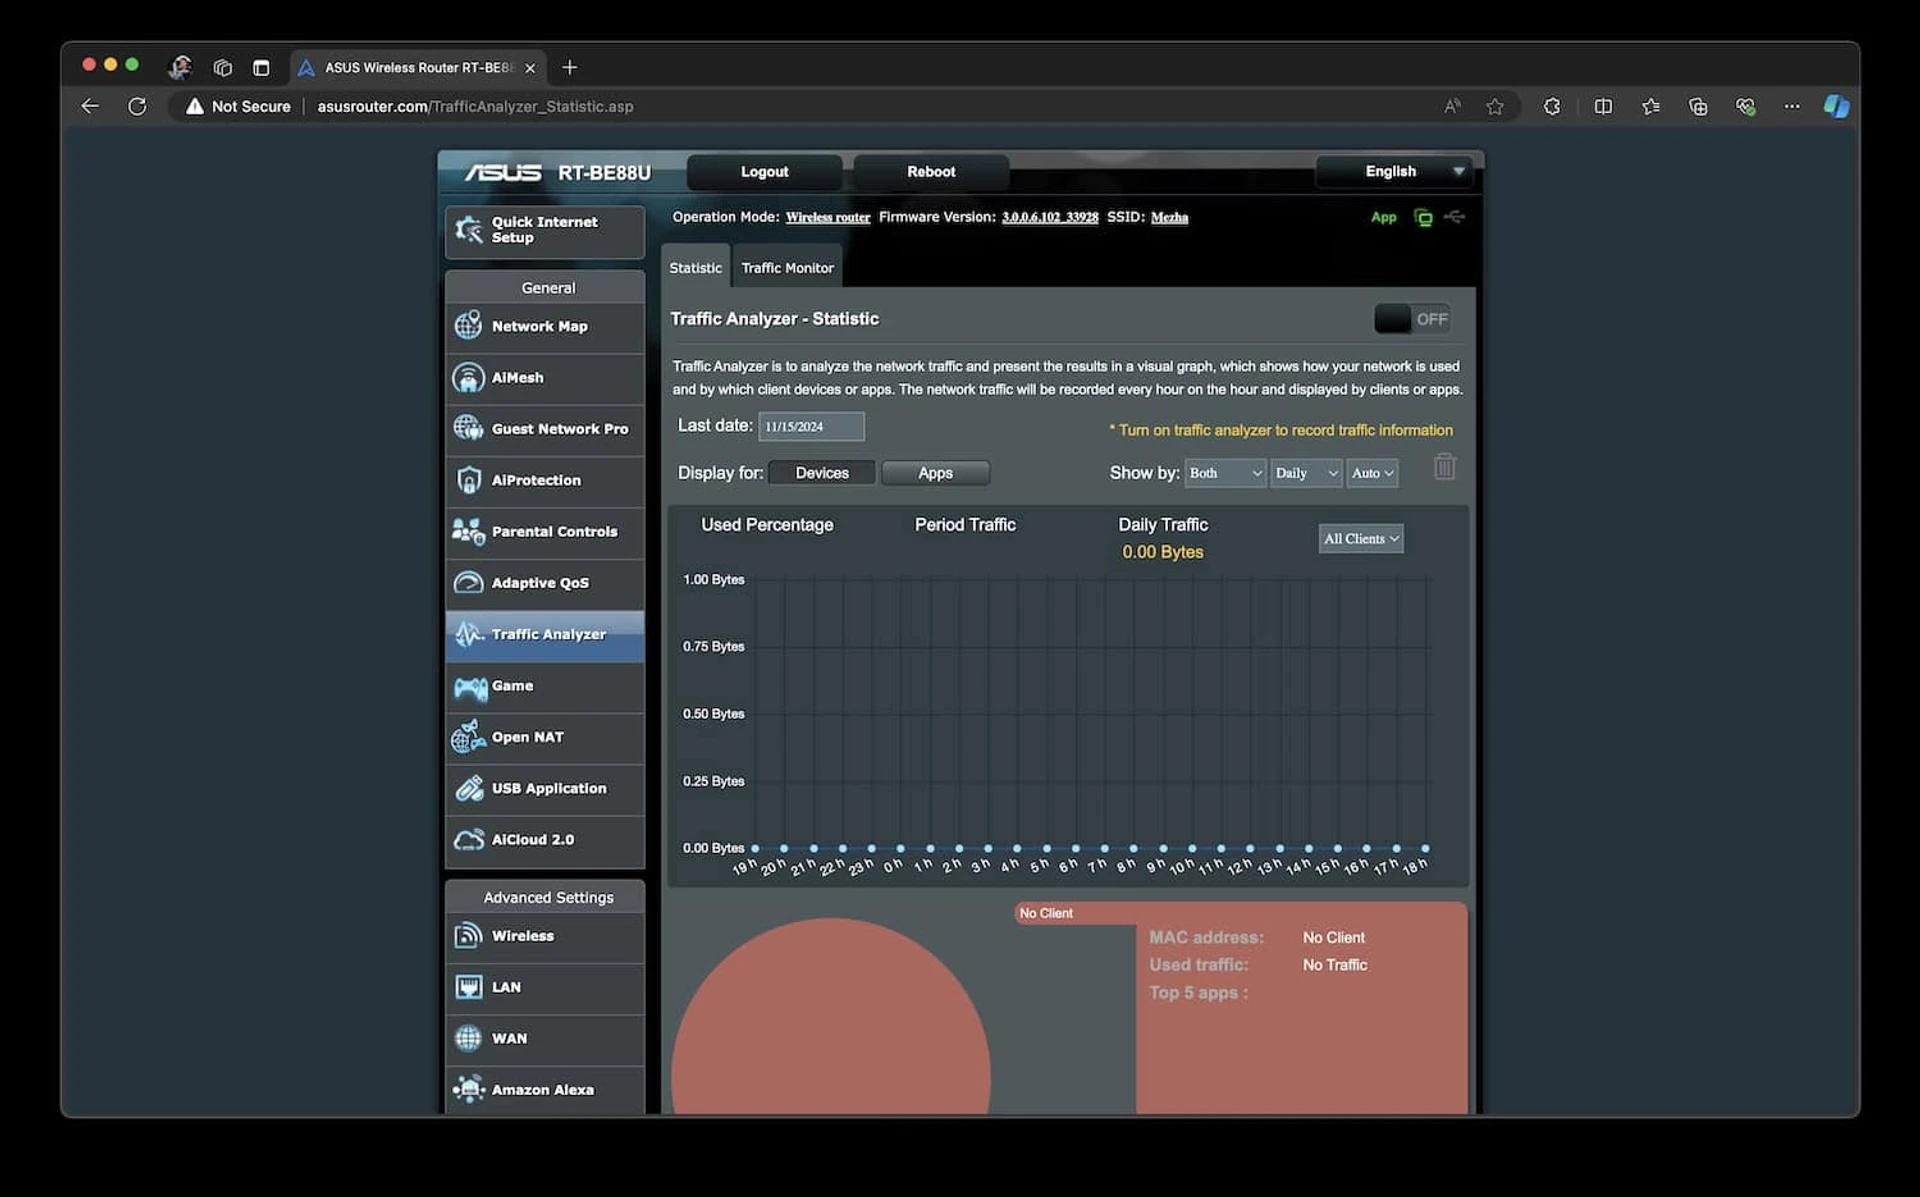Viewport: 1920px width, 1197px height.
Task: Open the Adaptive QoS icon
Action: click(468, 583)
